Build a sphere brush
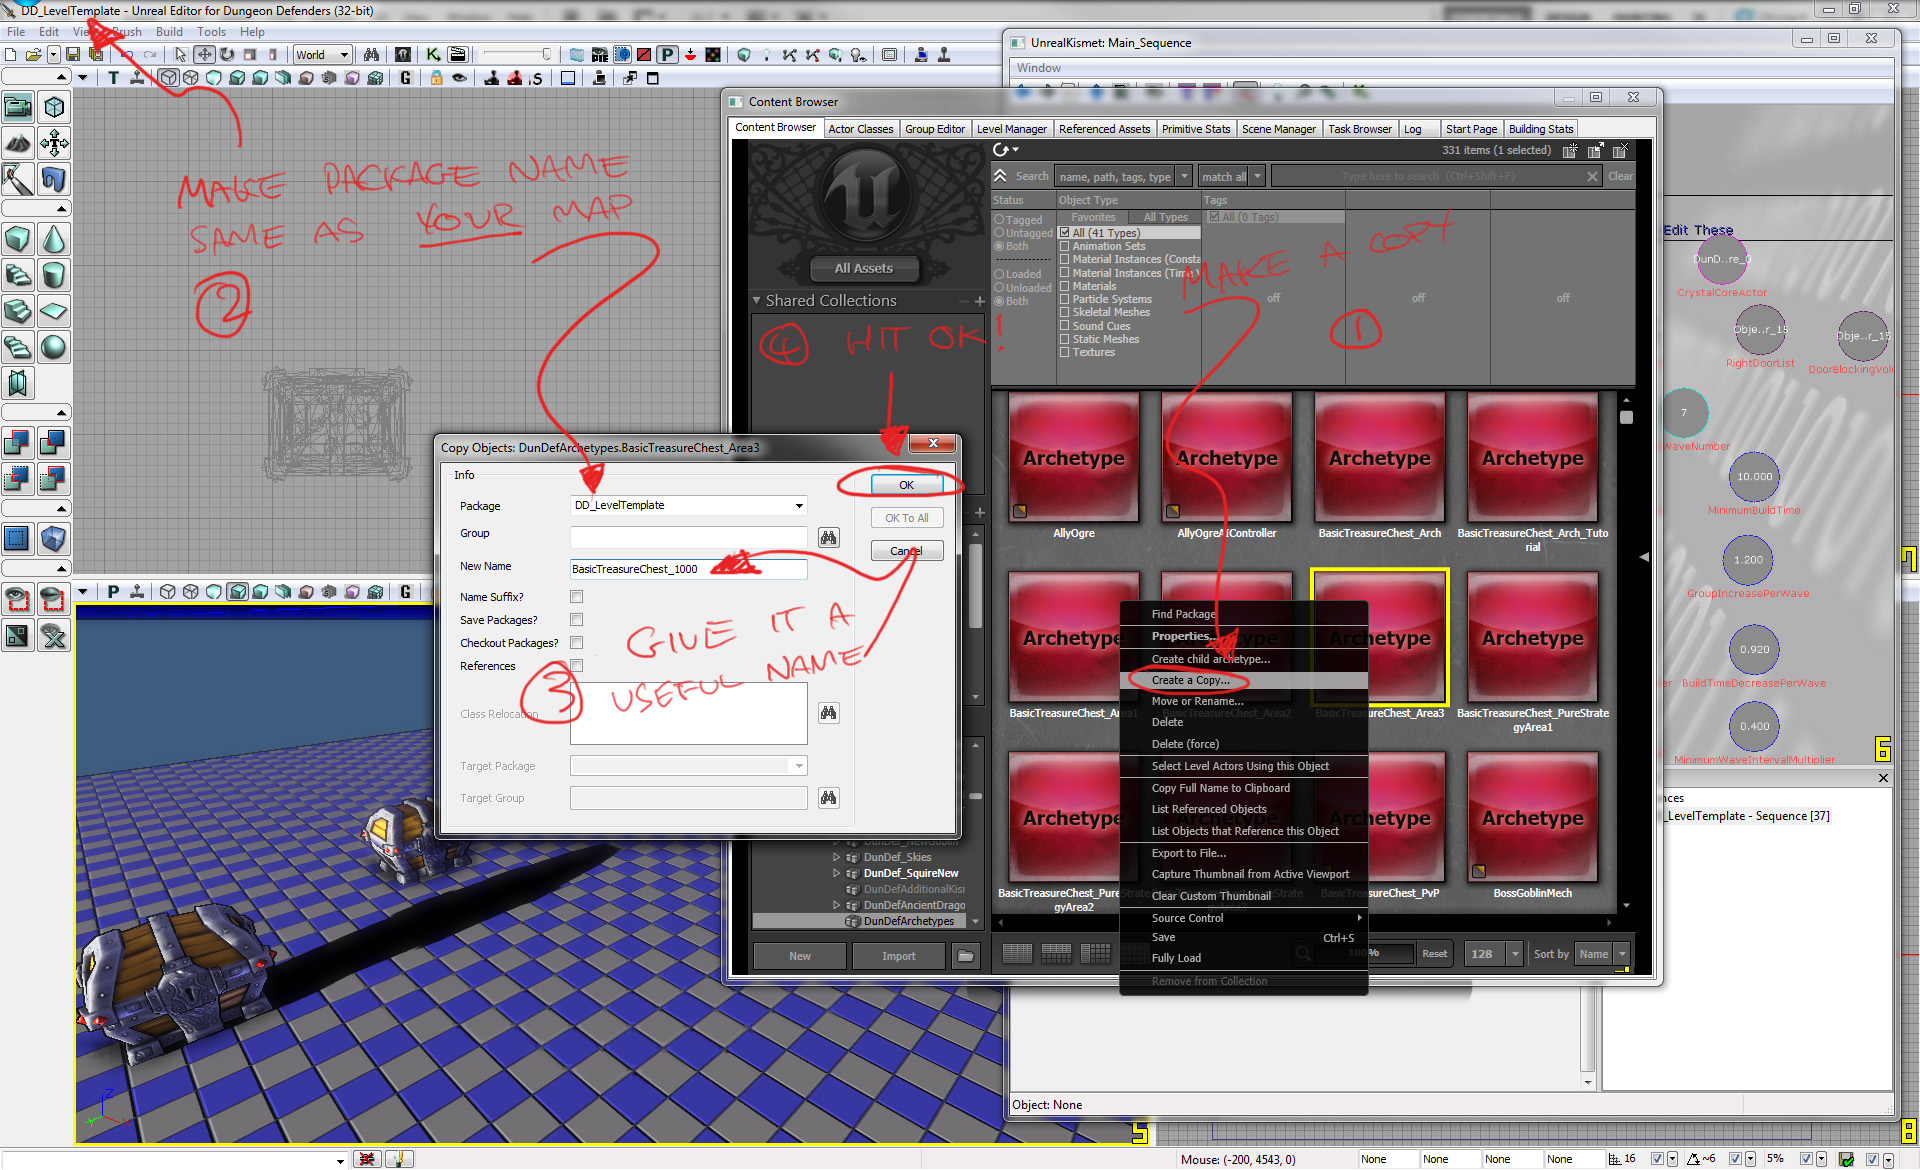Screen dimensions: 1920x1170 (54, 347)
